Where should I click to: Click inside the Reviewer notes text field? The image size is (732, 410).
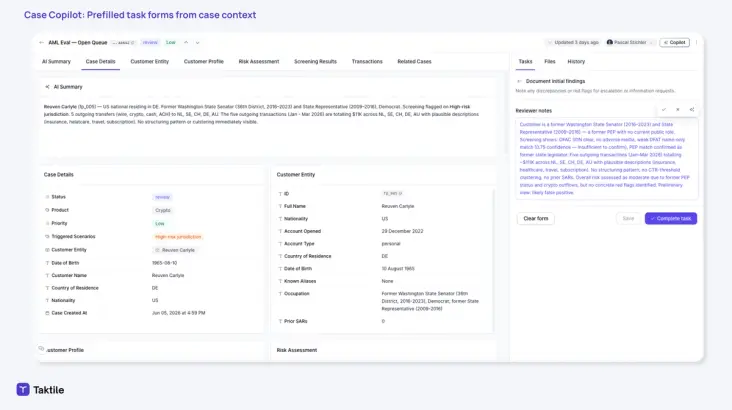[606, 159]
